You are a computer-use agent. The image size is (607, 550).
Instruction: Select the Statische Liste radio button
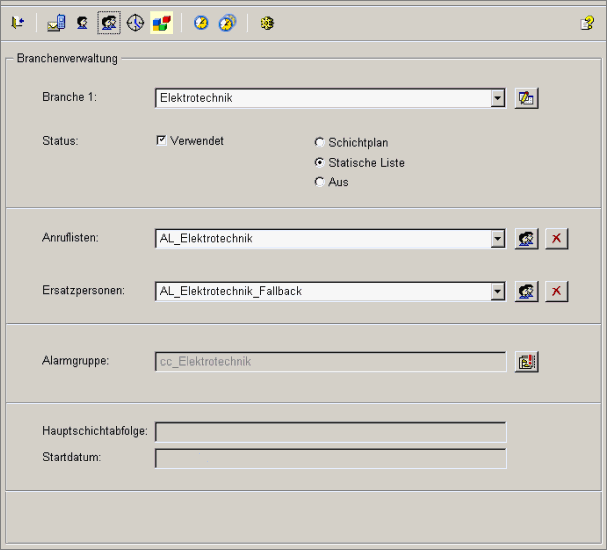click(320, 162)
